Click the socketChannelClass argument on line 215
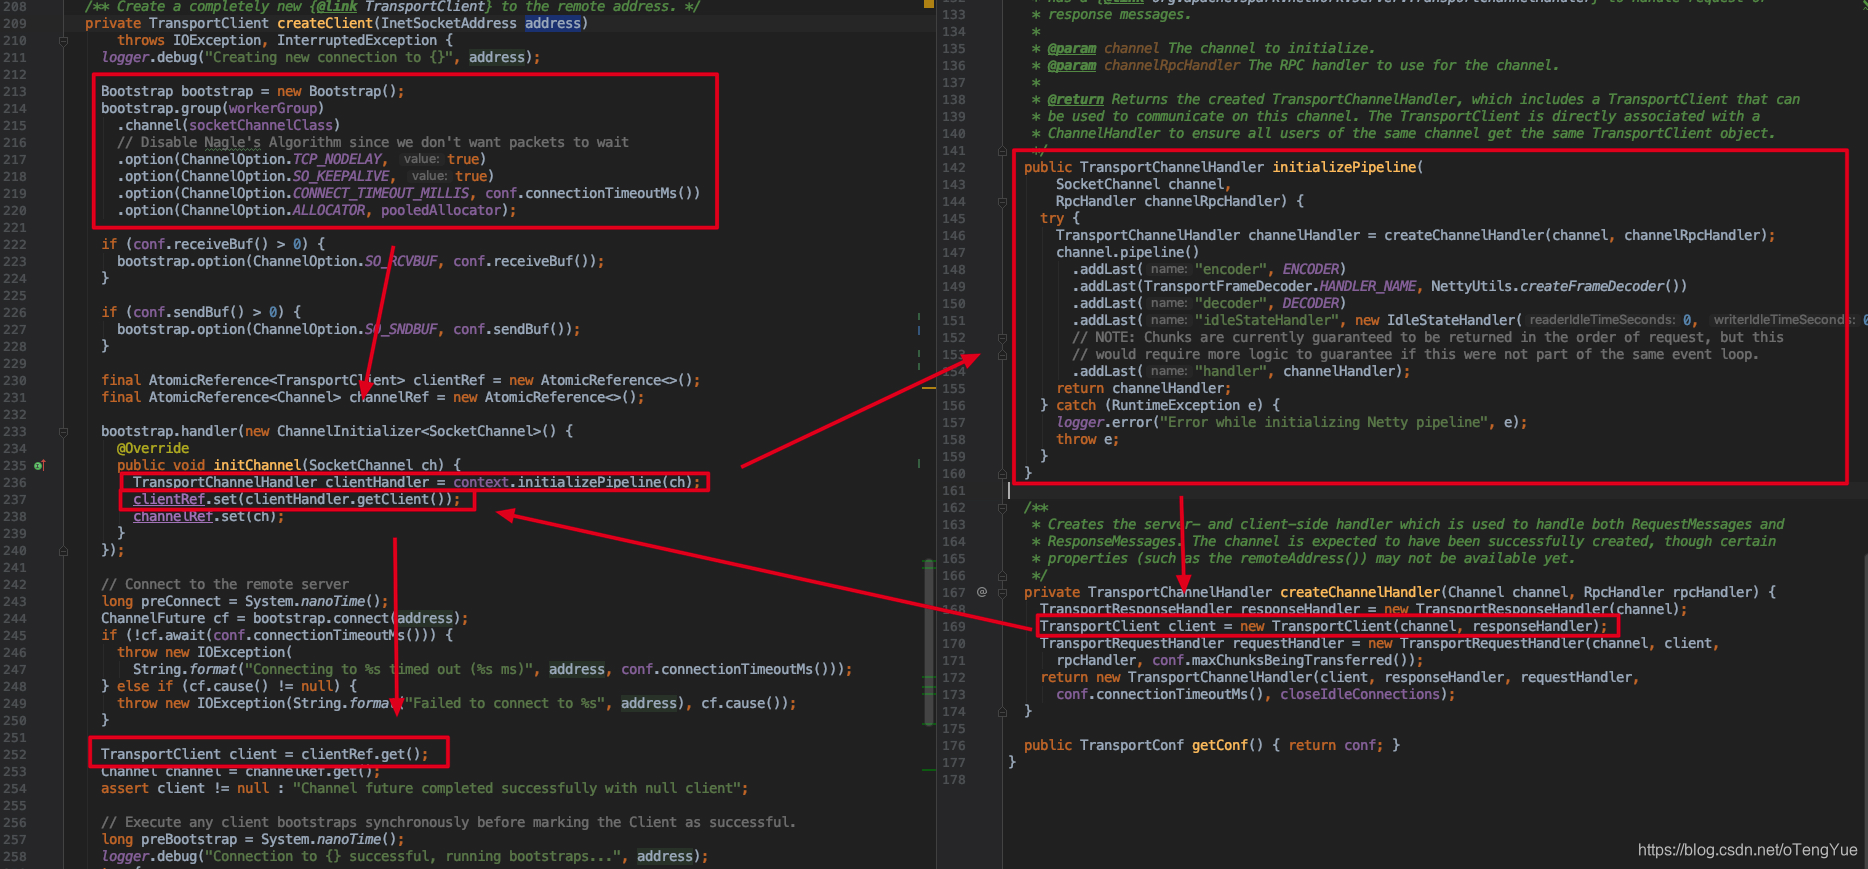Viewport: 1868px width, 869px height. pos(261,125)
